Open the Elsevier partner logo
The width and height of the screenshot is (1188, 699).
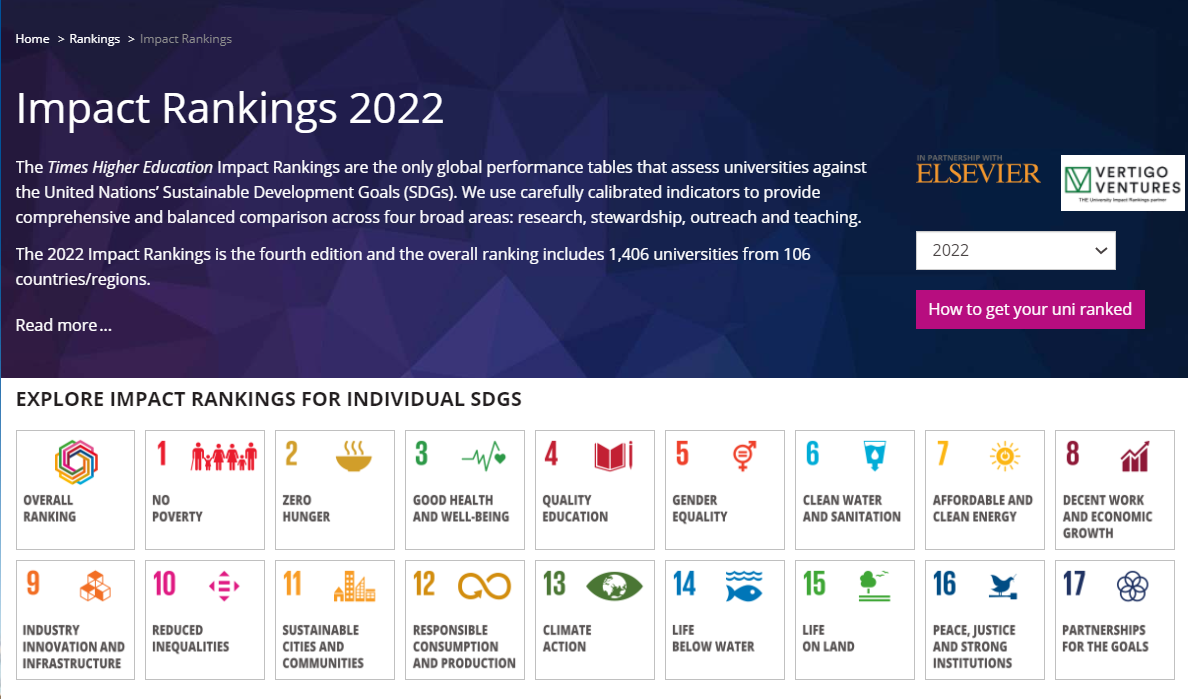978,172
